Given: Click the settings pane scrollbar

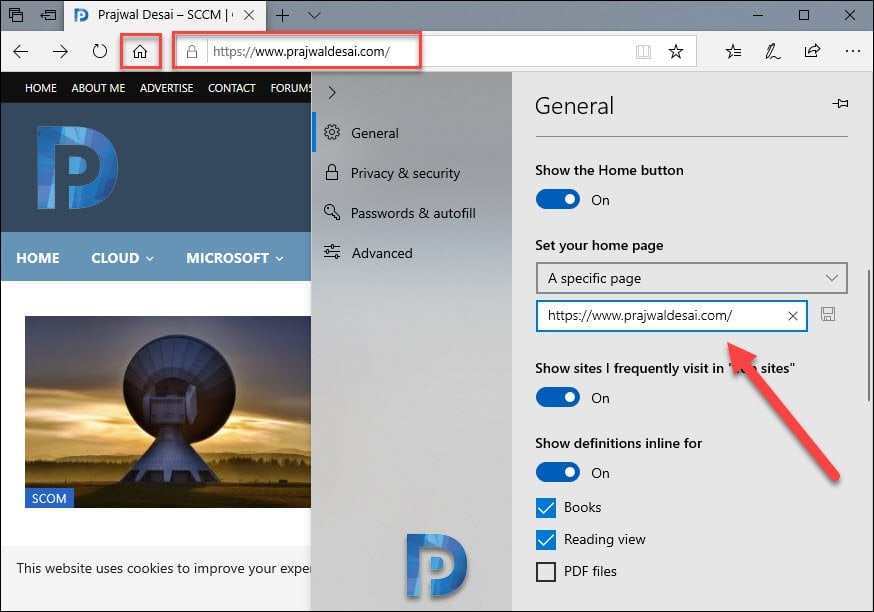Looking at the screenshot, I should pyautogui.click(x=868, y=334).
